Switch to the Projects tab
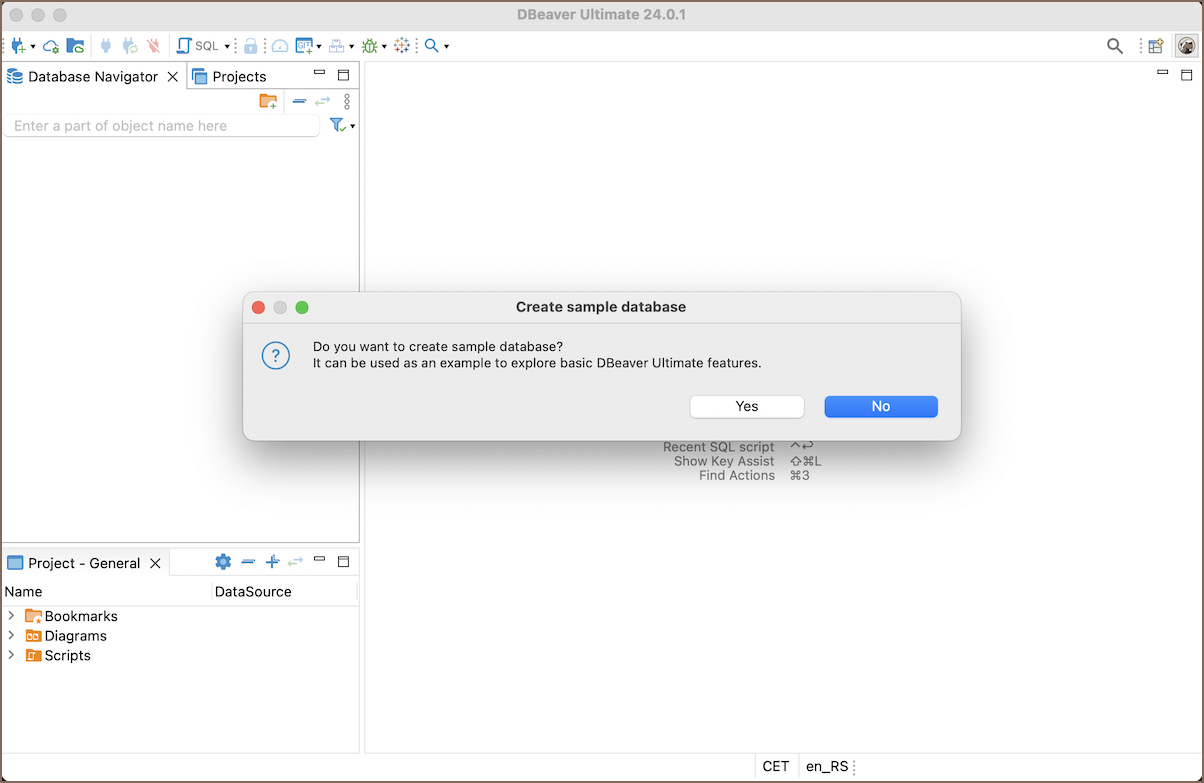 [x=239, y=77]
